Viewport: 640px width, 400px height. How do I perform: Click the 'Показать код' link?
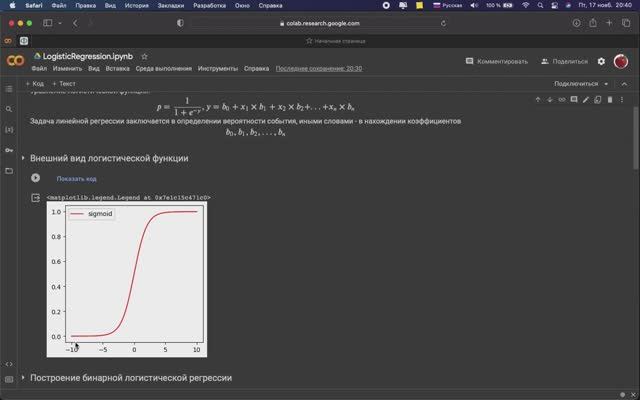[76, 179]
